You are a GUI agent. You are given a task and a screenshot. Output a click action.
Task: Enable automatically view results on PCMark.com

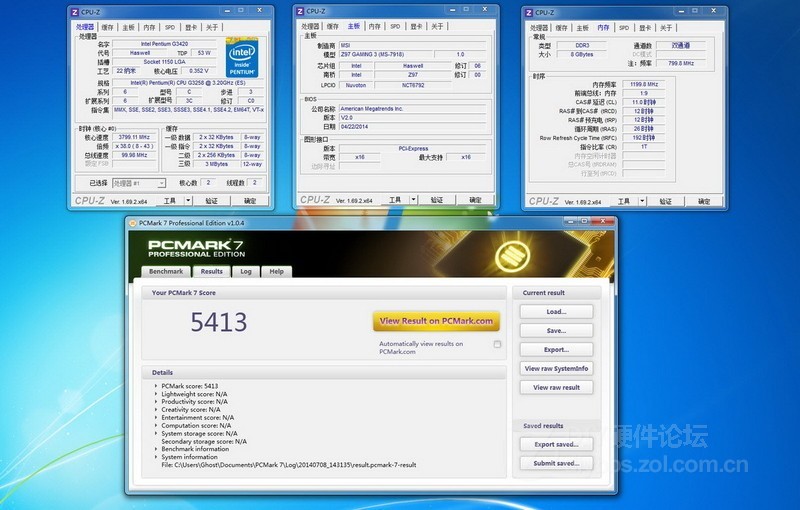click(x=497, y=344)
